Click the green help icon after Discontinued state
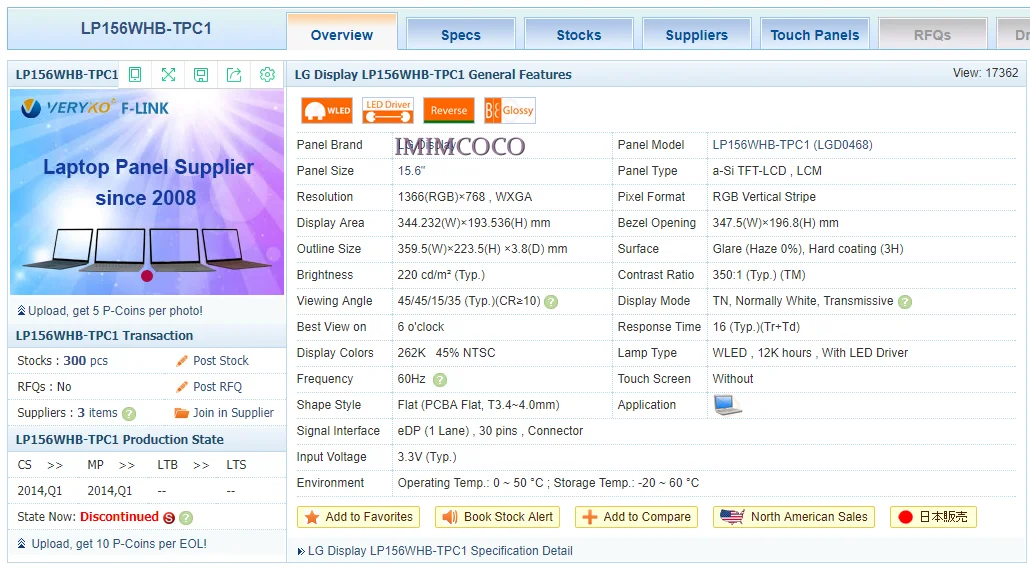The width and height of the screenshot is (1030, 568). [x=186, y=518]
